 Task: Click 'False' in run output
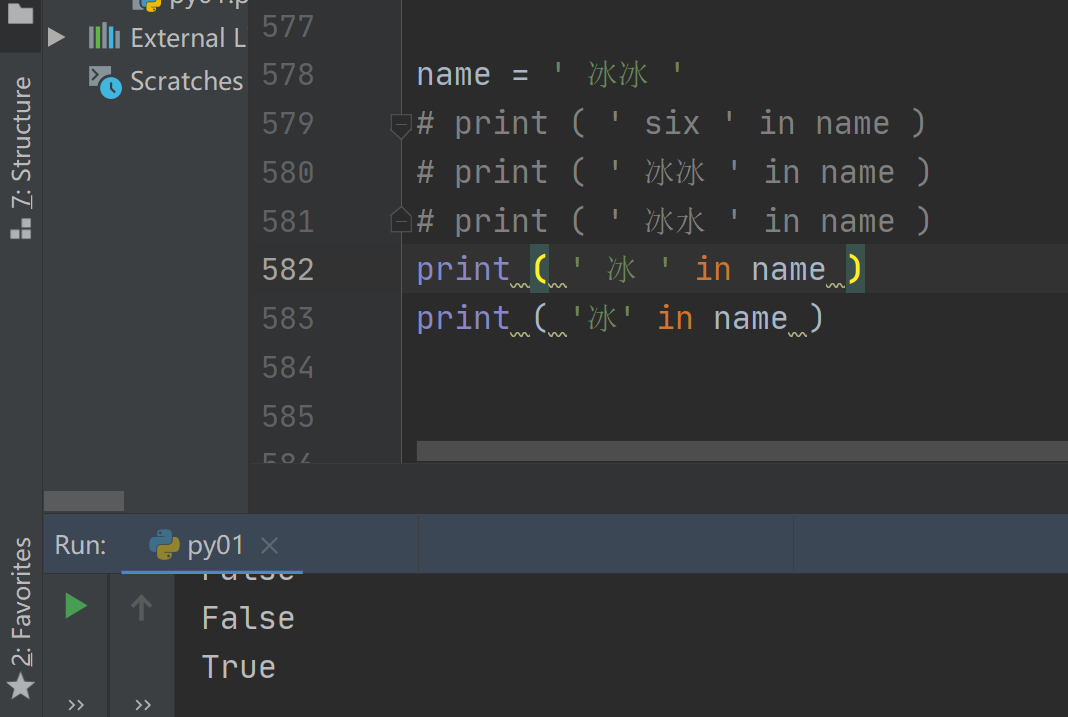pos(249,618)
